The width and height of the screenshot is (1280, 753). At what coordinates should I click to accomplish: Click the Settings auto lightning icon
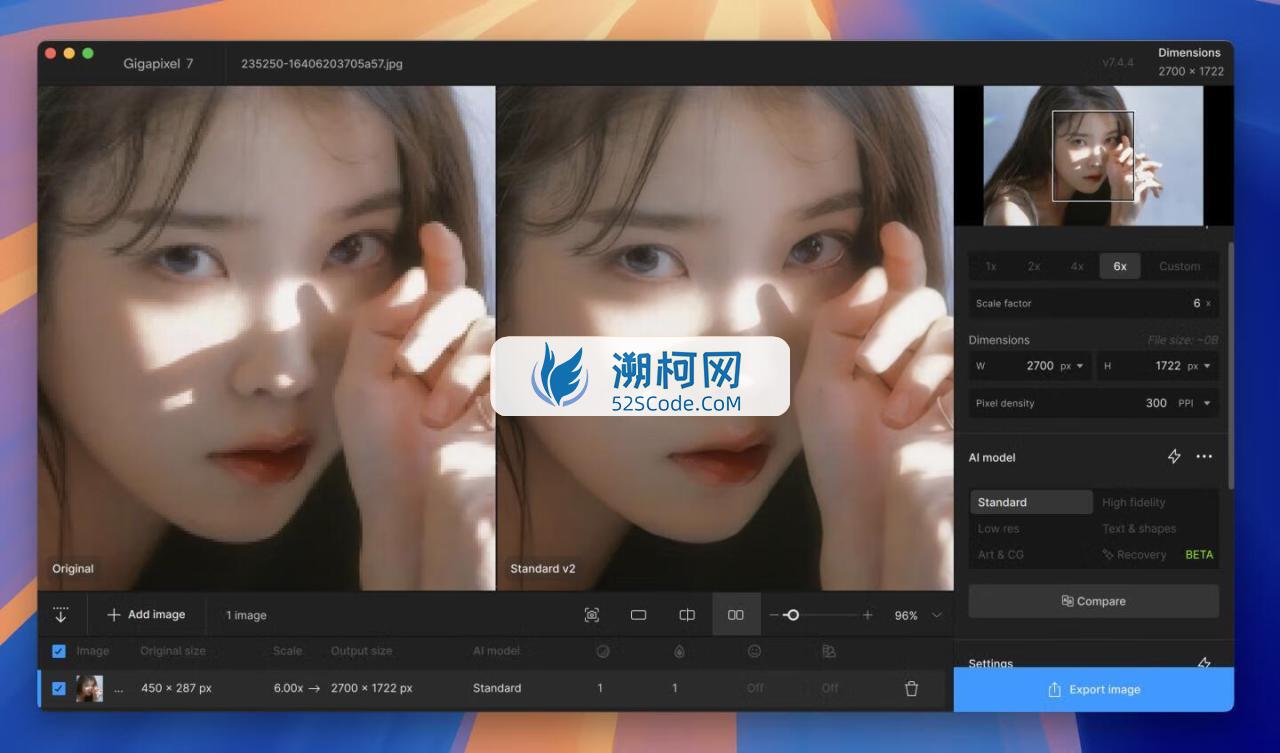(1204, 663)
